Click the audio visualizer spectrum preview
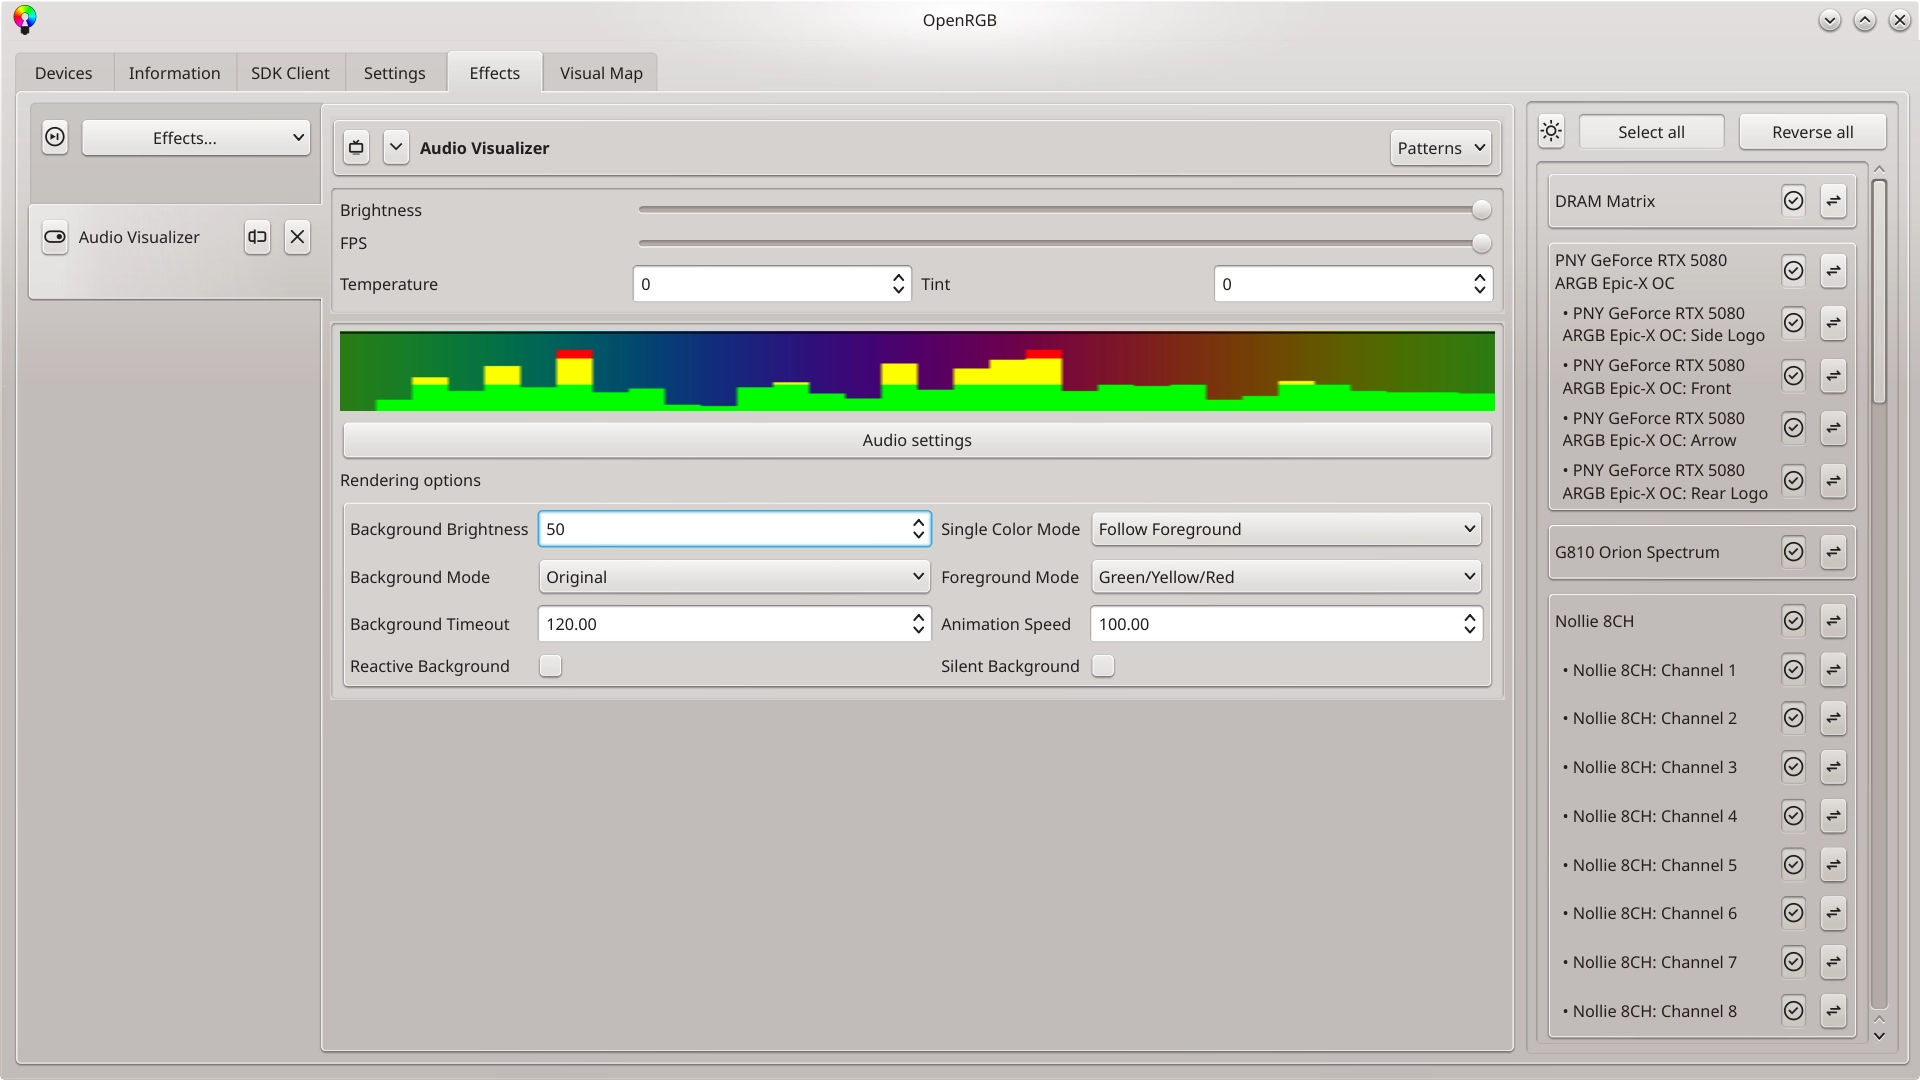 pyautogui.click(x=917, y=371)
